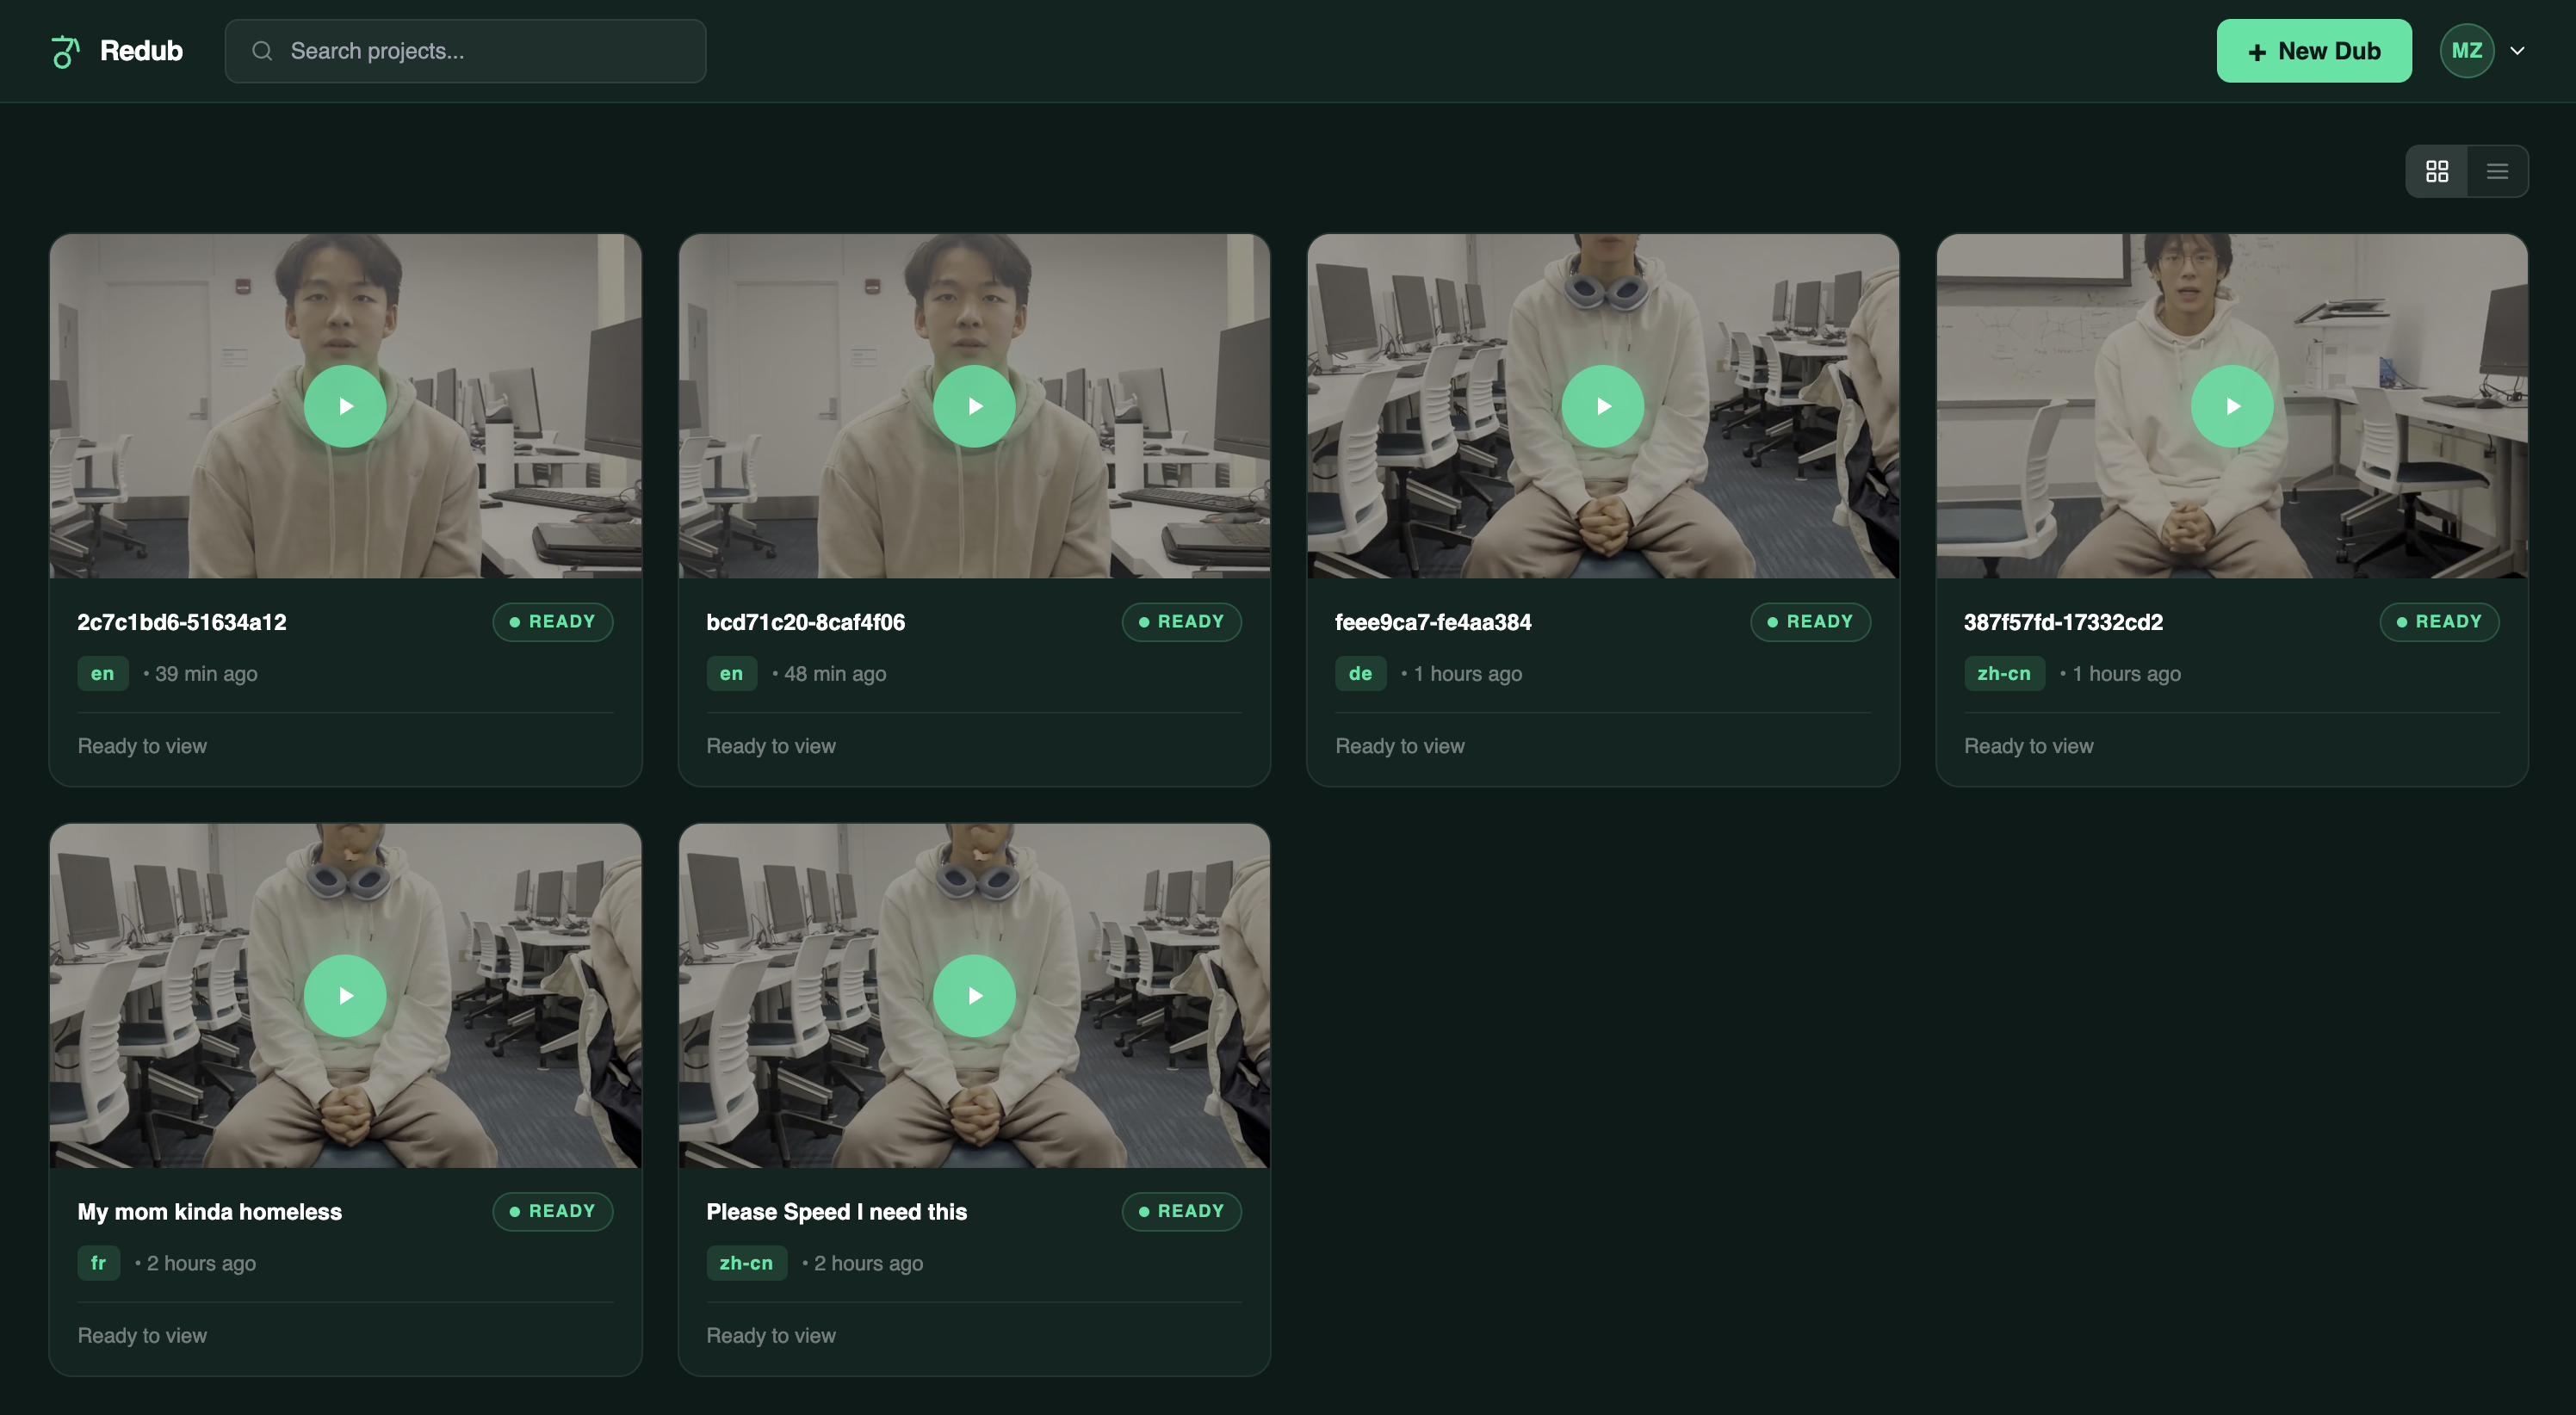
Task: Click the fr language tag
Action: tap(98, 1263)
